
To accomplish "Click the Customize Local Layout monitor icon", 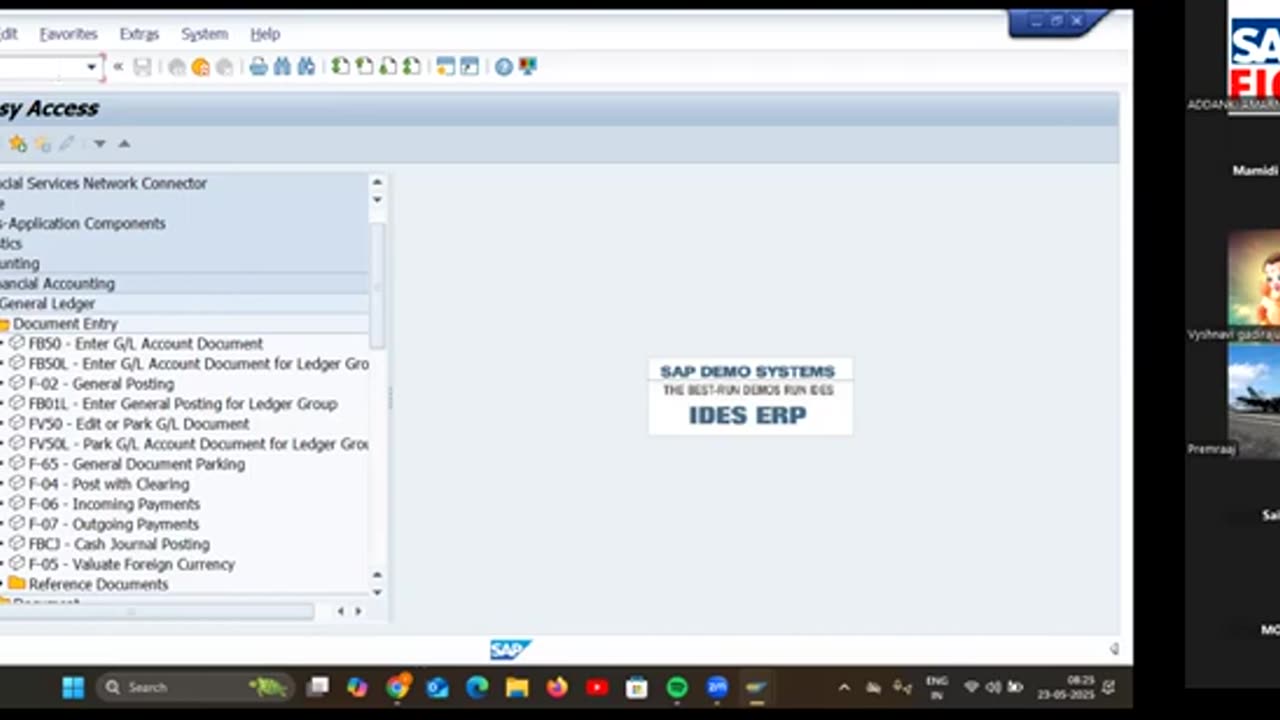I will click(x=528, y=67).
